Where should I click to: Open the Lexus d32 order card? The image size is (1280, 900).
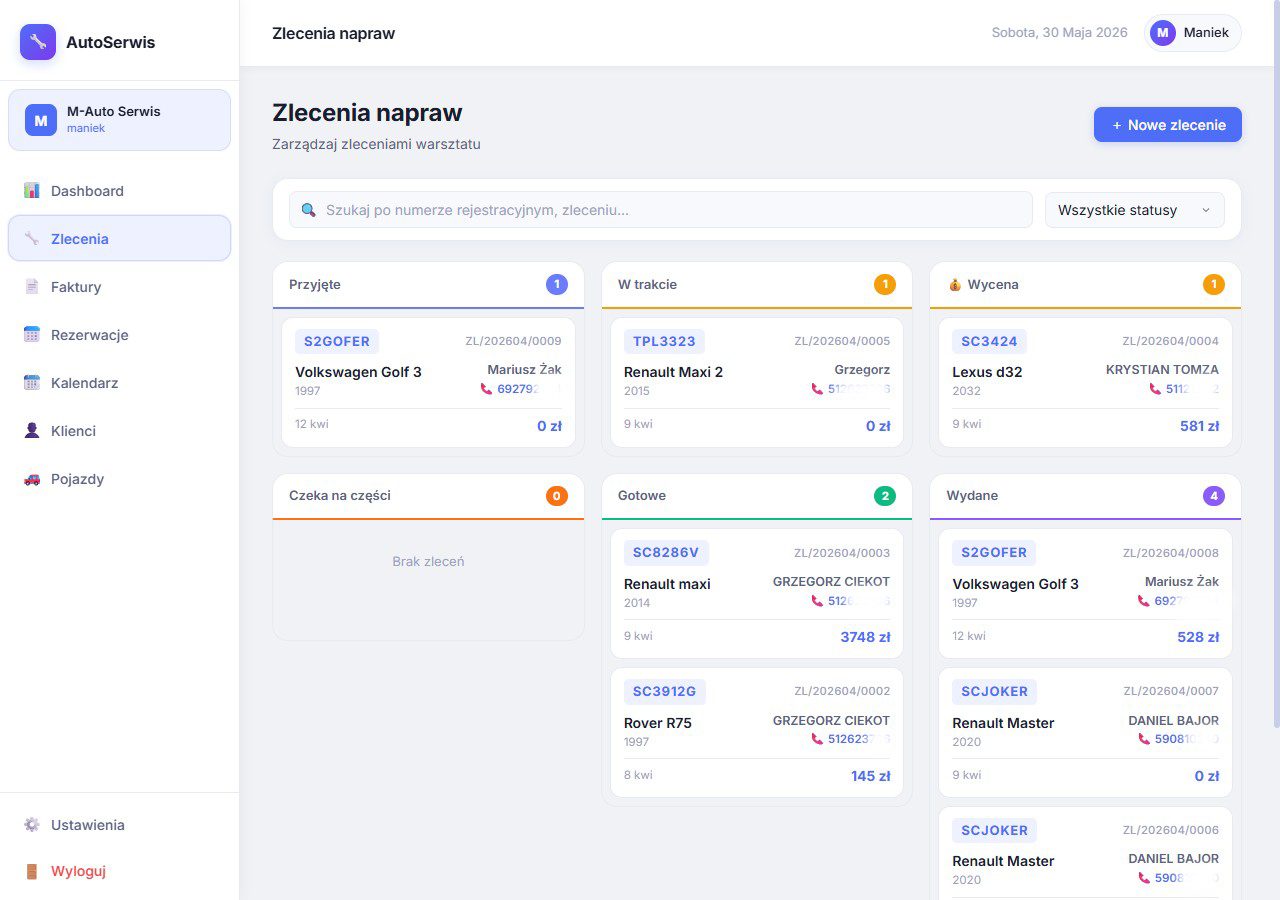(1086, 383)
